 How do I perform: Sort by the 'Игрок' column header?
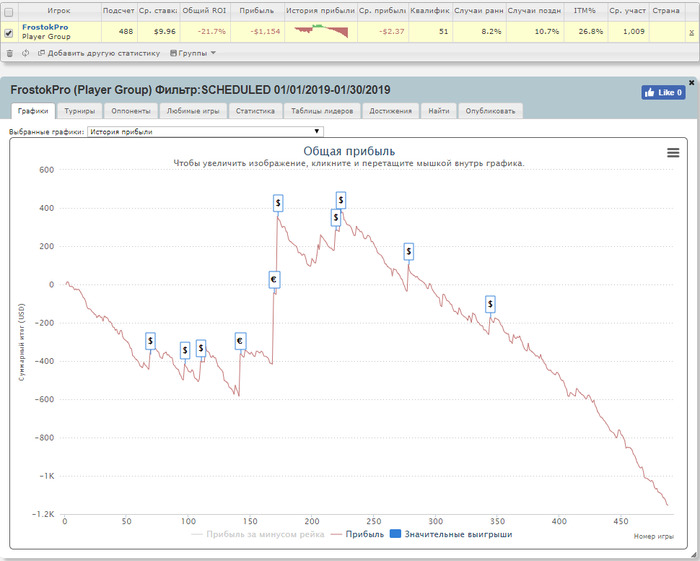tap(59, 11)
